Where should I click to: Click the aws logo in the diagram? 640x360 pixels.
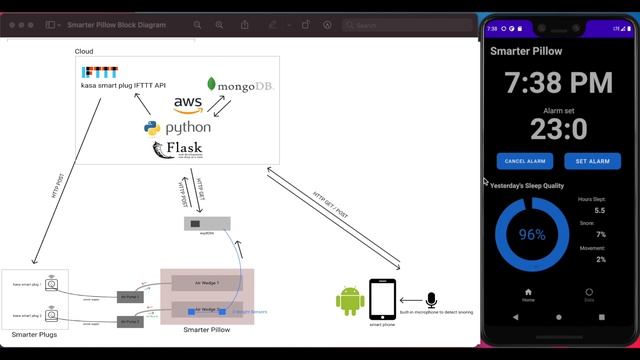pos(188,105)
